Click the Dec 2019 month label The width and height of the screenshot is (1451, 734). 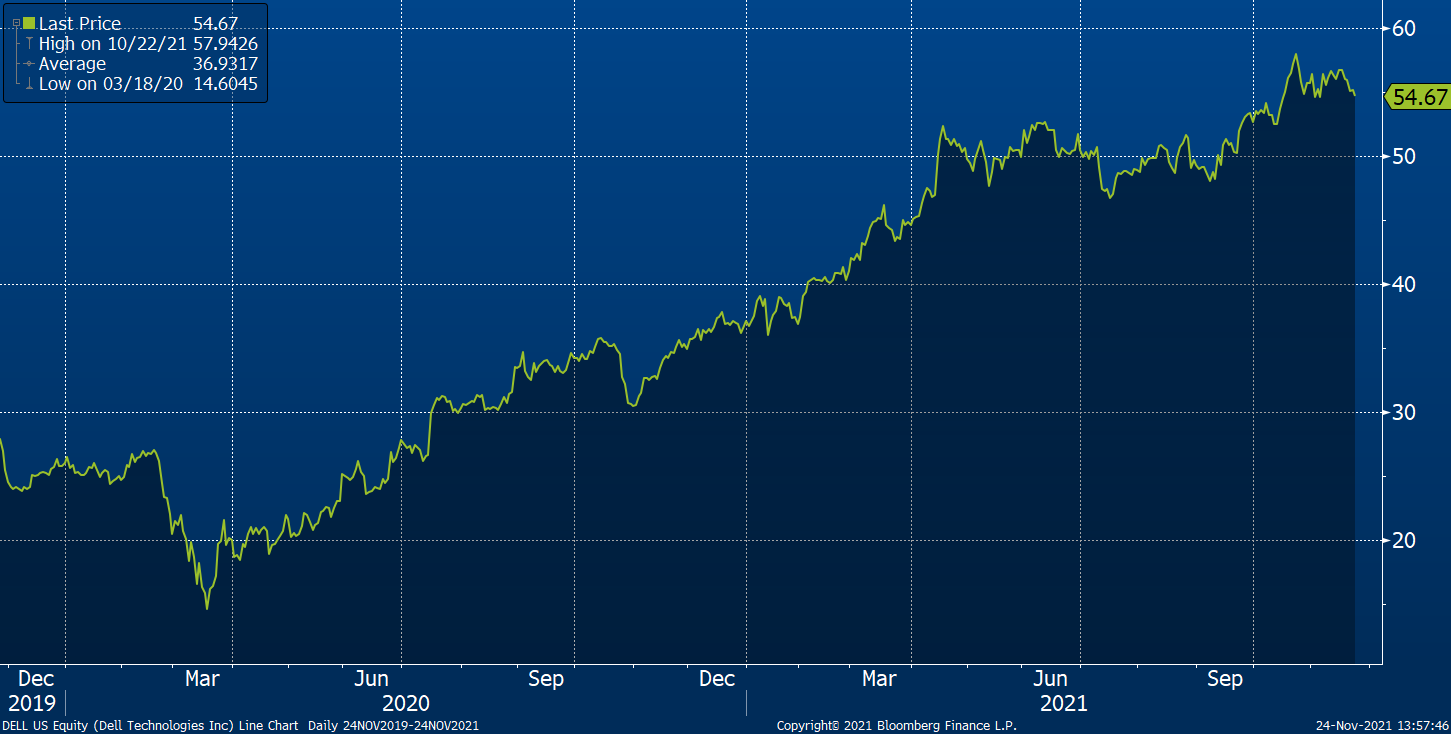tap(37, 679)
